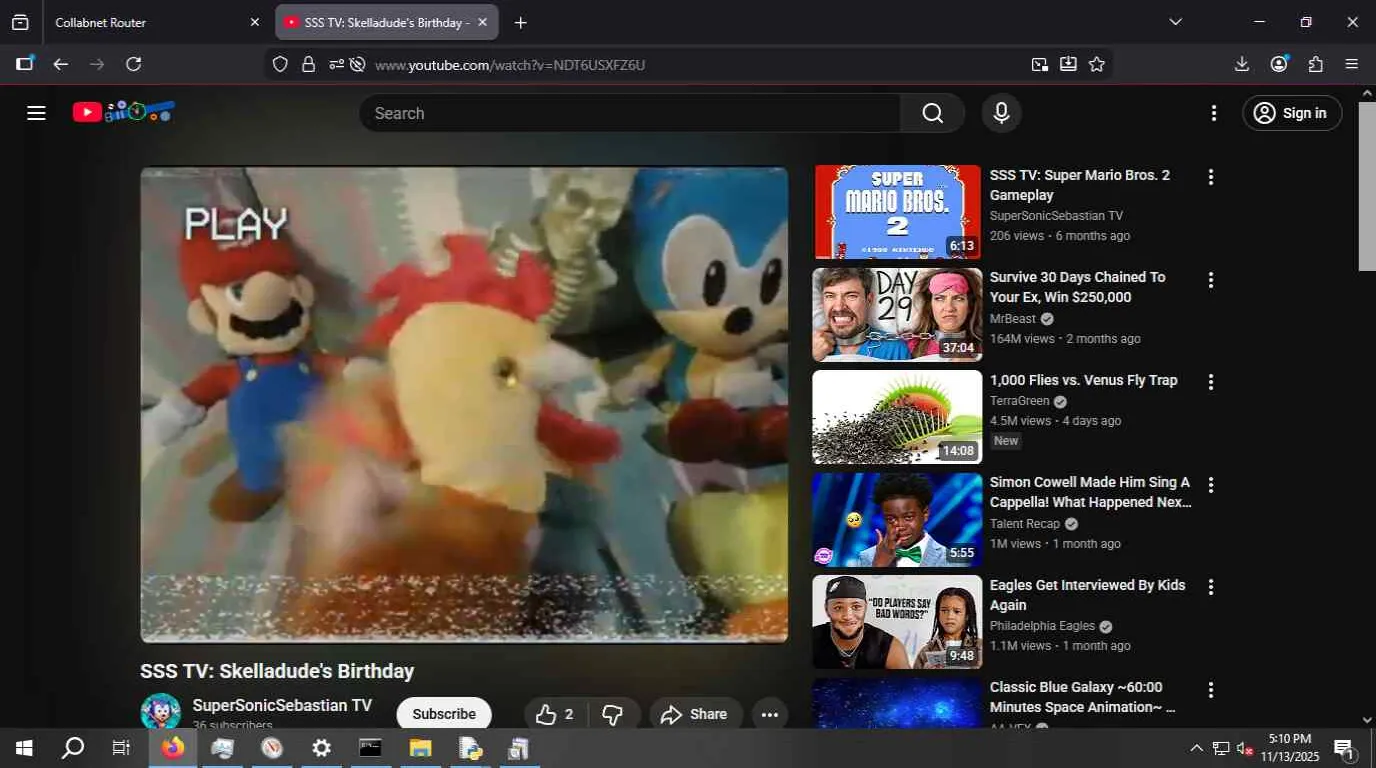The height and width of the screenshot is (768, 1376).
Task: Expand the list all tabs chevron
Action: coord(1175,22)
